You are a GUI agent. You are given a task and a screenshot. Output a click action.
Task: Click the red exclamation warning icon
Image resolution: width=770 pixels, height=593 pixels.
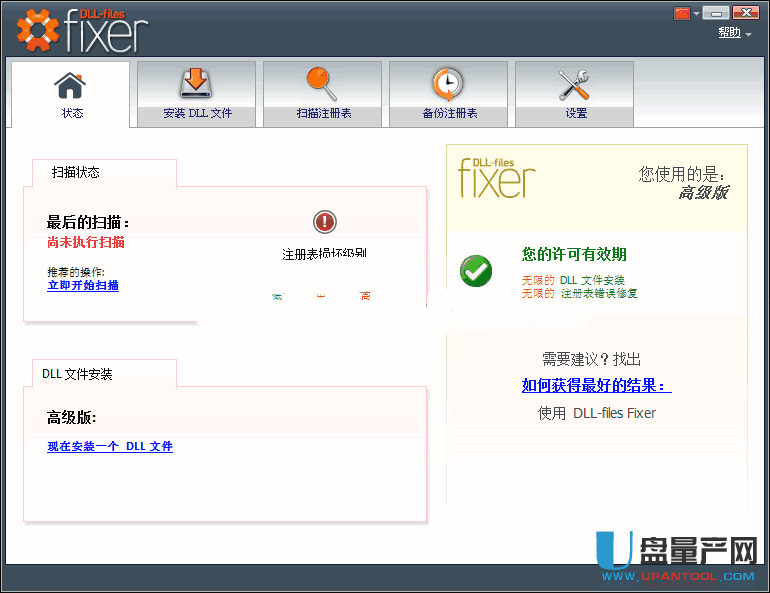coord(324,222)
